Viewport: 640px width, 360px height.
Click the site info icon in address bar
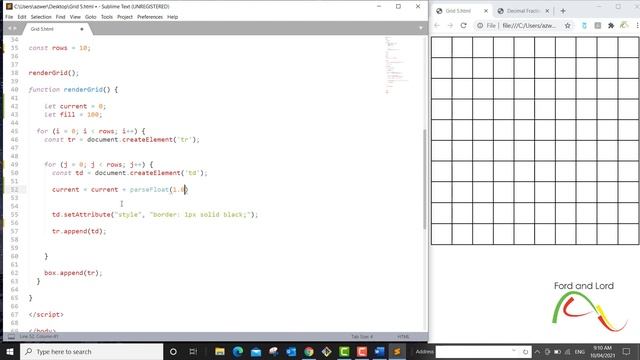pyautogui.click(x=480, y=25)
